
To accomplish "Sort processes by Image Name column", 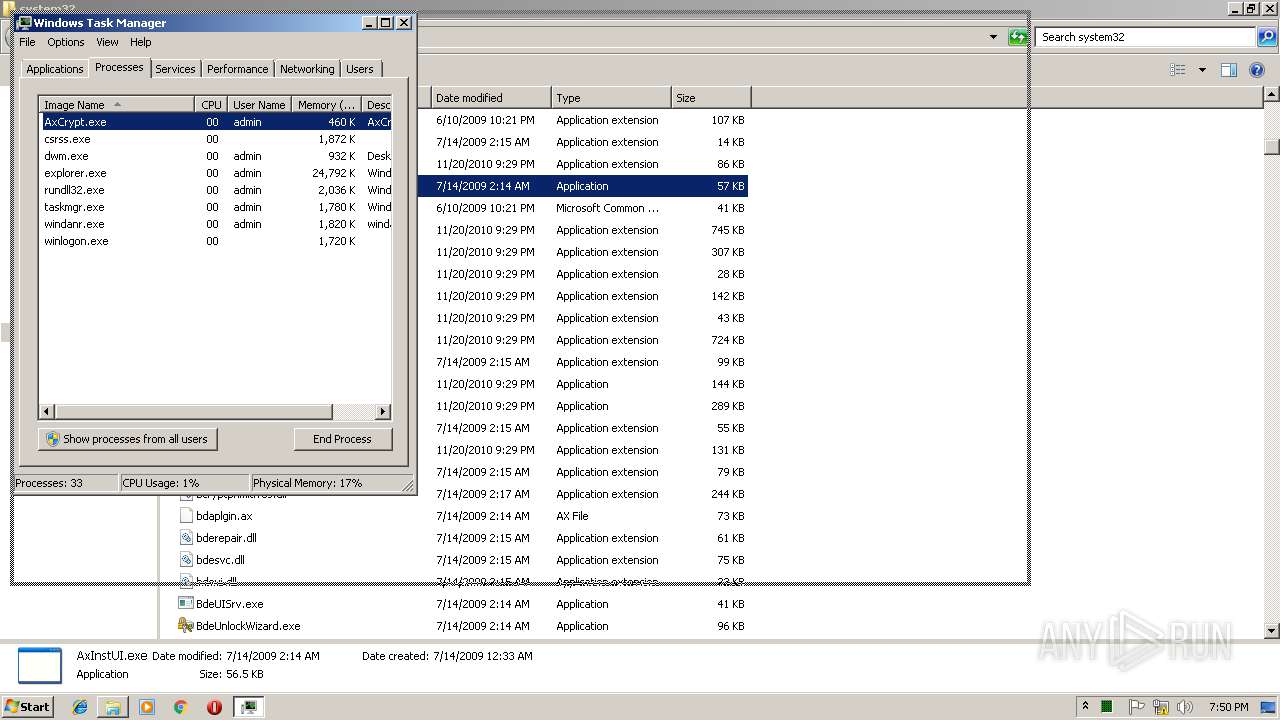I will coord(117,104).
